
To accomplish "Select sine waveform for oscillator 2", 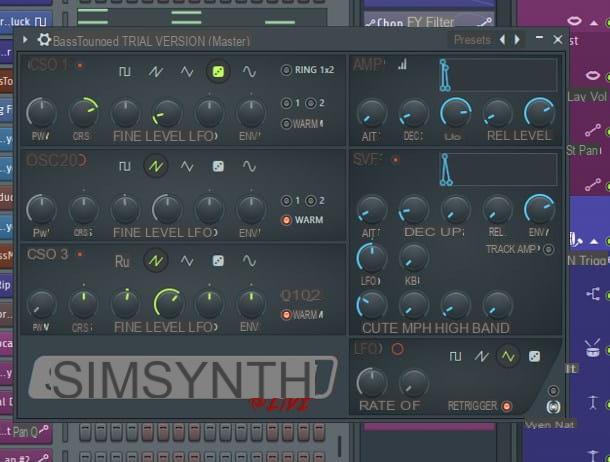I will (x=249, y=166).
